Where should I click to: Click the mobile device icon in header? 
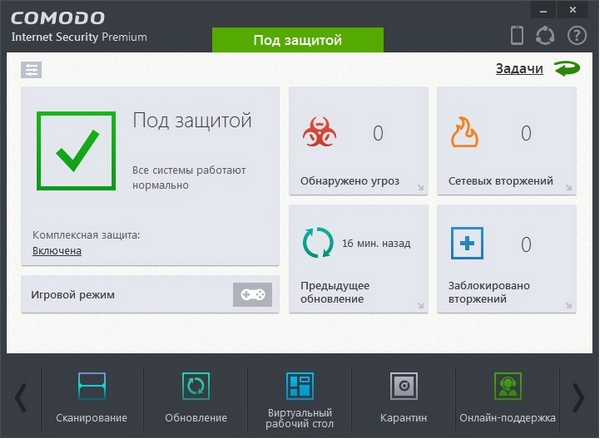517,35
